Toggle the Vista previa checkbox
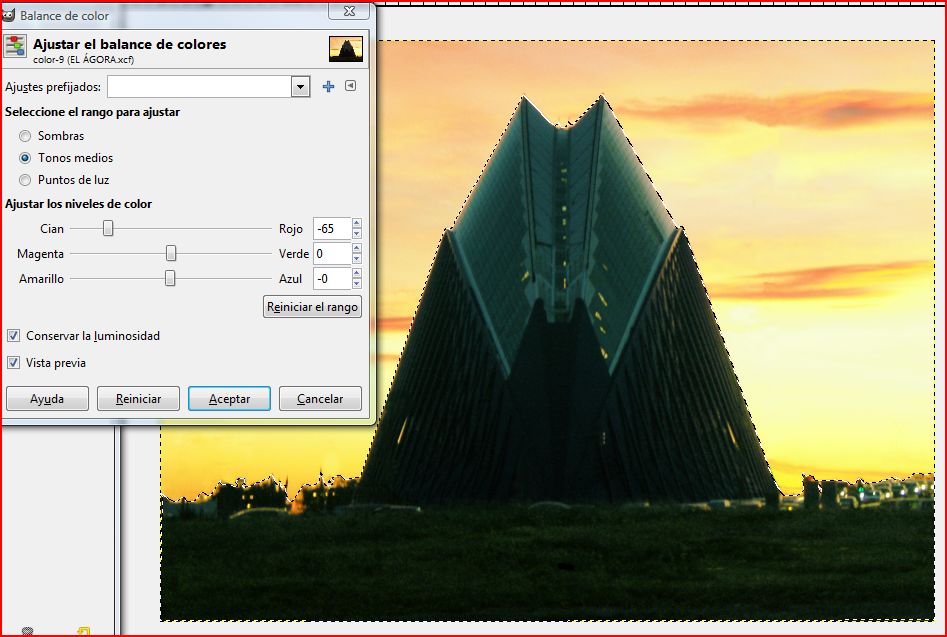The width and height of the screenshot is (947, 637). 13,363
